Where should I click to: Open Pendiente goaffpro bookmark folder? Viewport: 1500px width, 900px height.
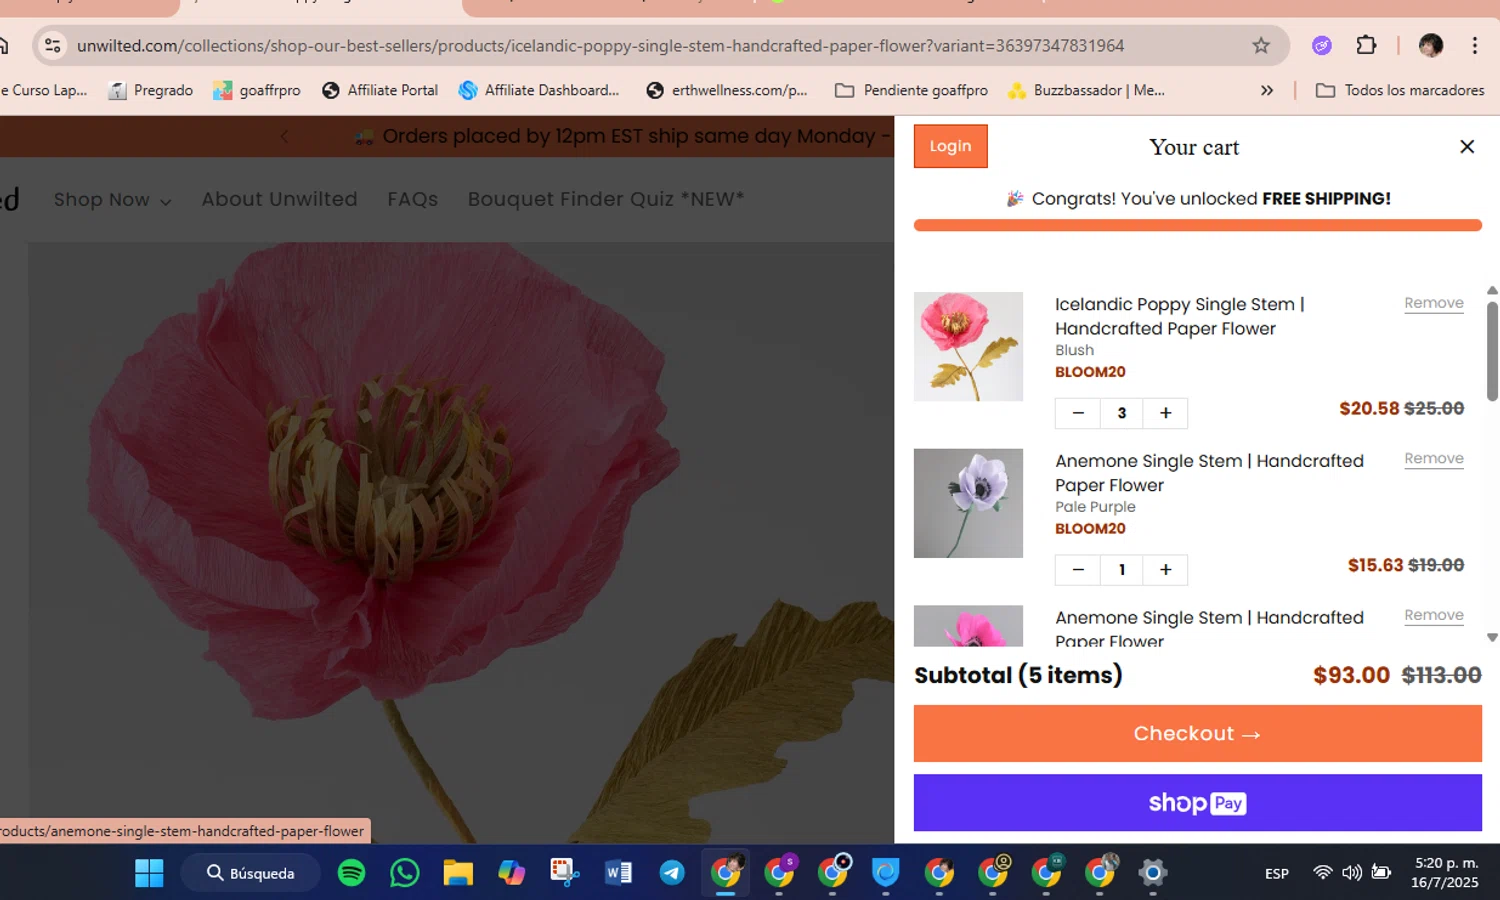pos(912,90)
